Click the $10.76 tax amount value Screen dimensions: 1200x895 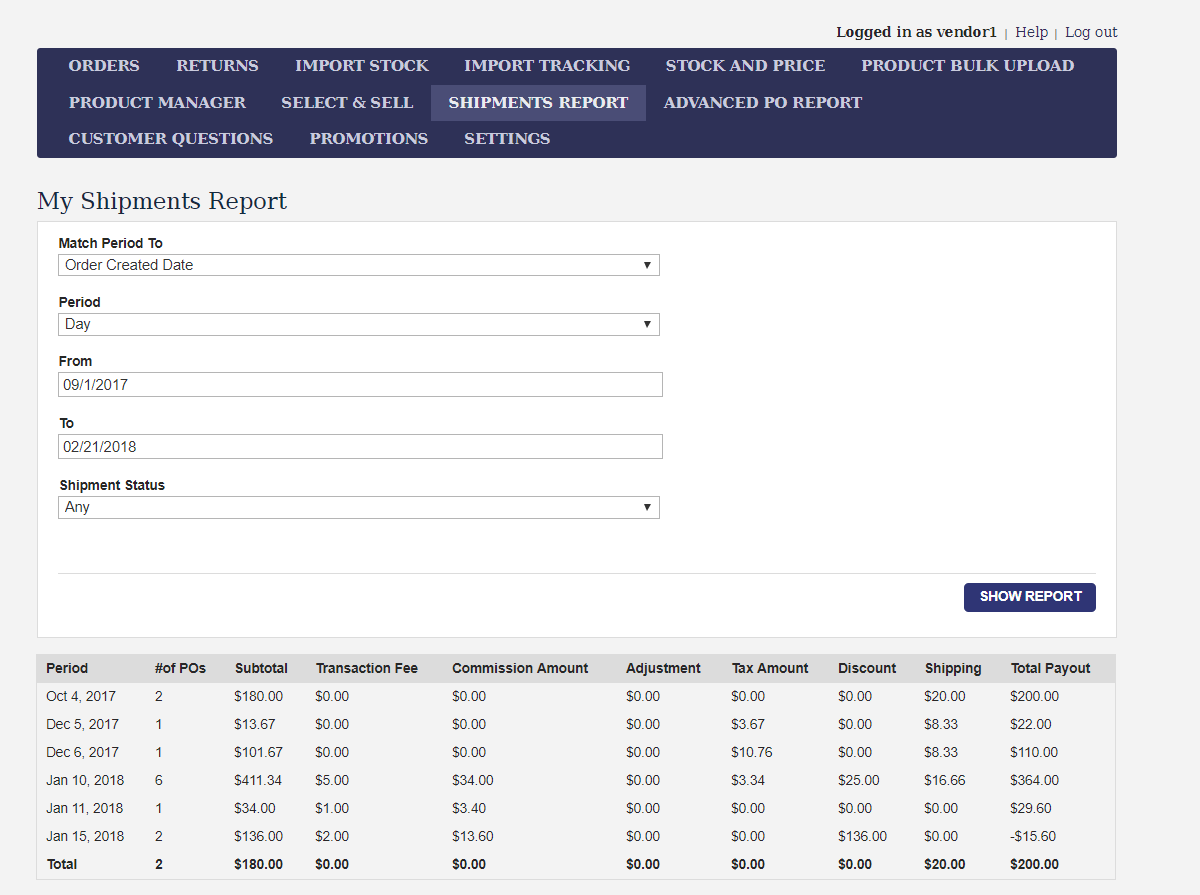(752, 752)
